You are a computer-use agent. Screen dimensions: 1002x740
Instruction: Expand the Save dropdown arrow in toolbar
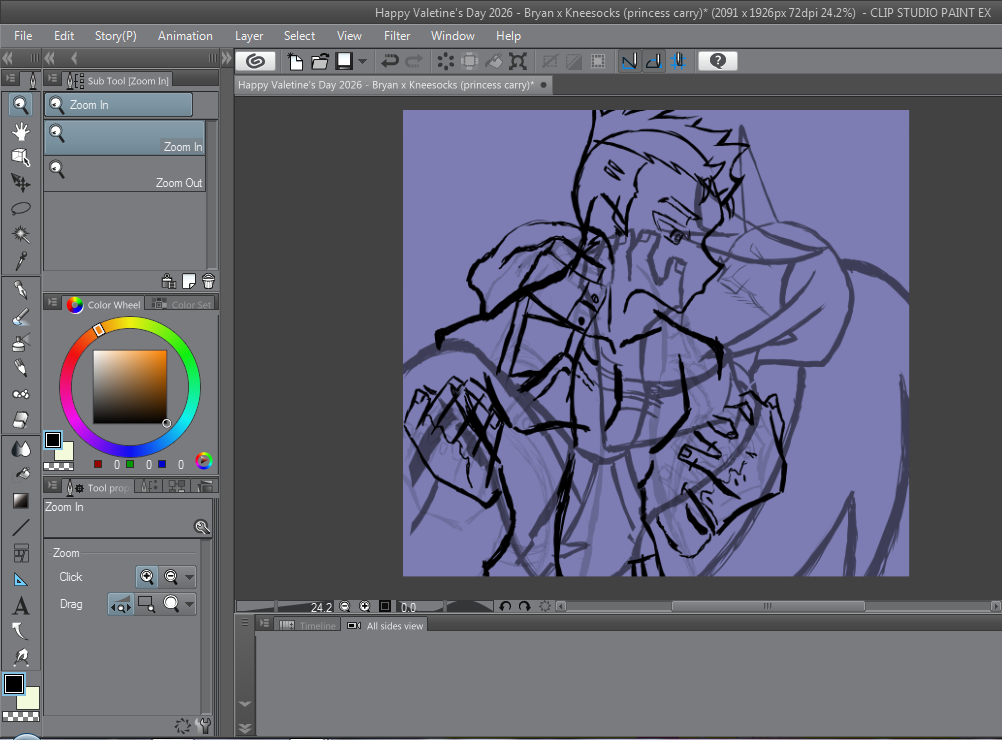(x=363, y=61)
